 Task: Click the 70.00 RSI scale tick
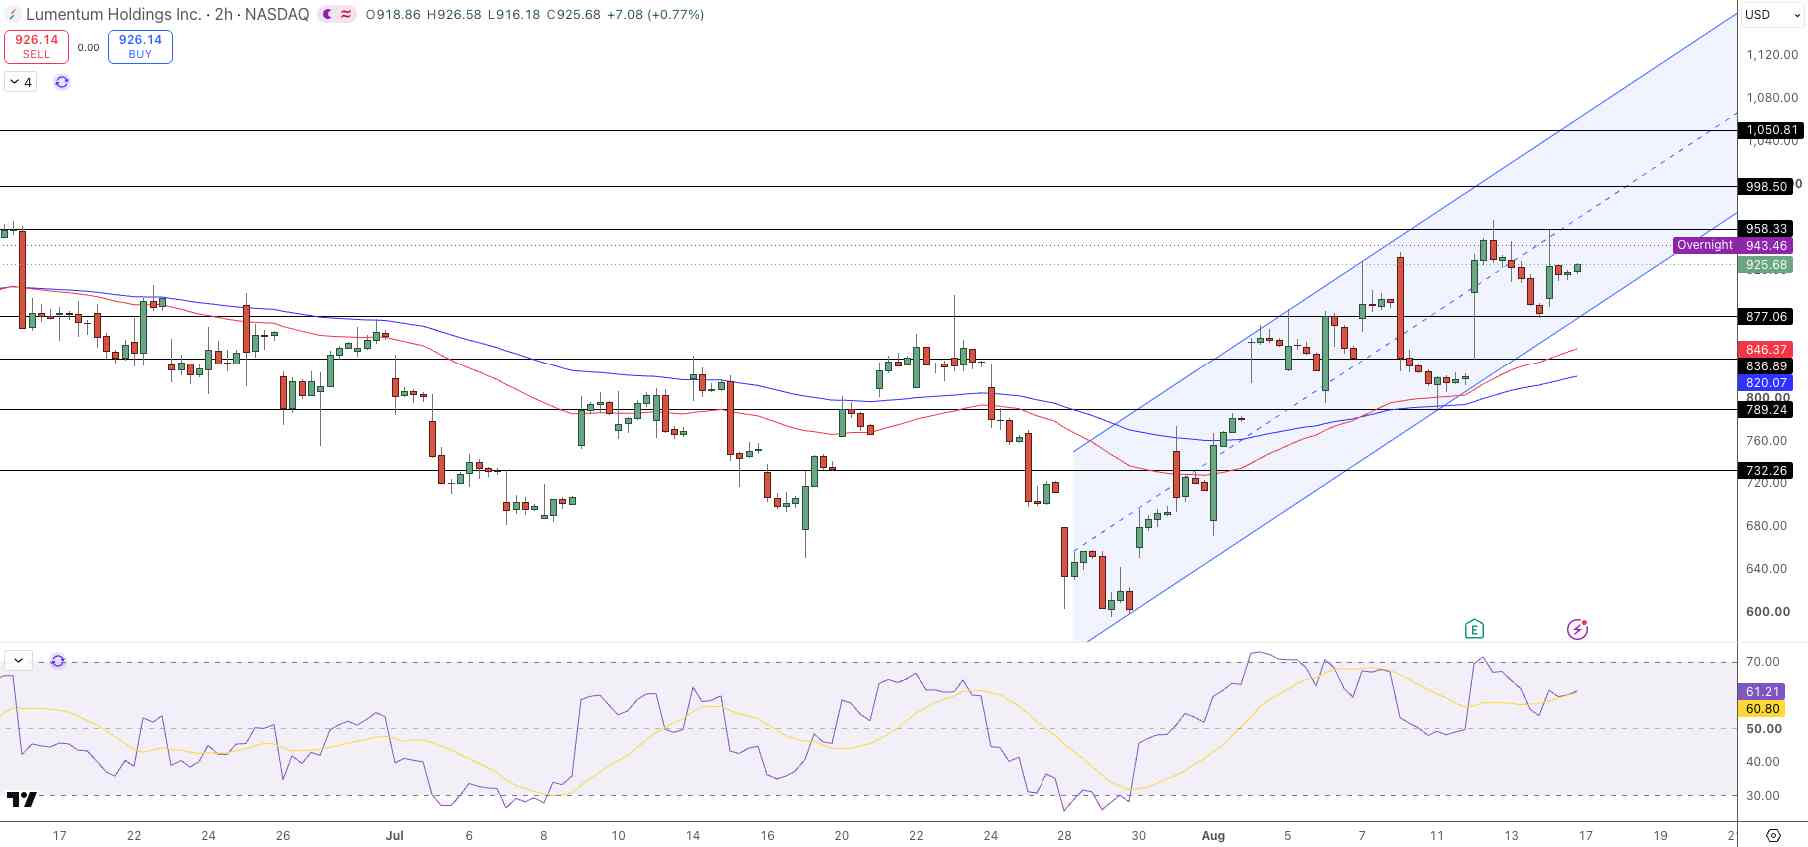pos(1763,662)
